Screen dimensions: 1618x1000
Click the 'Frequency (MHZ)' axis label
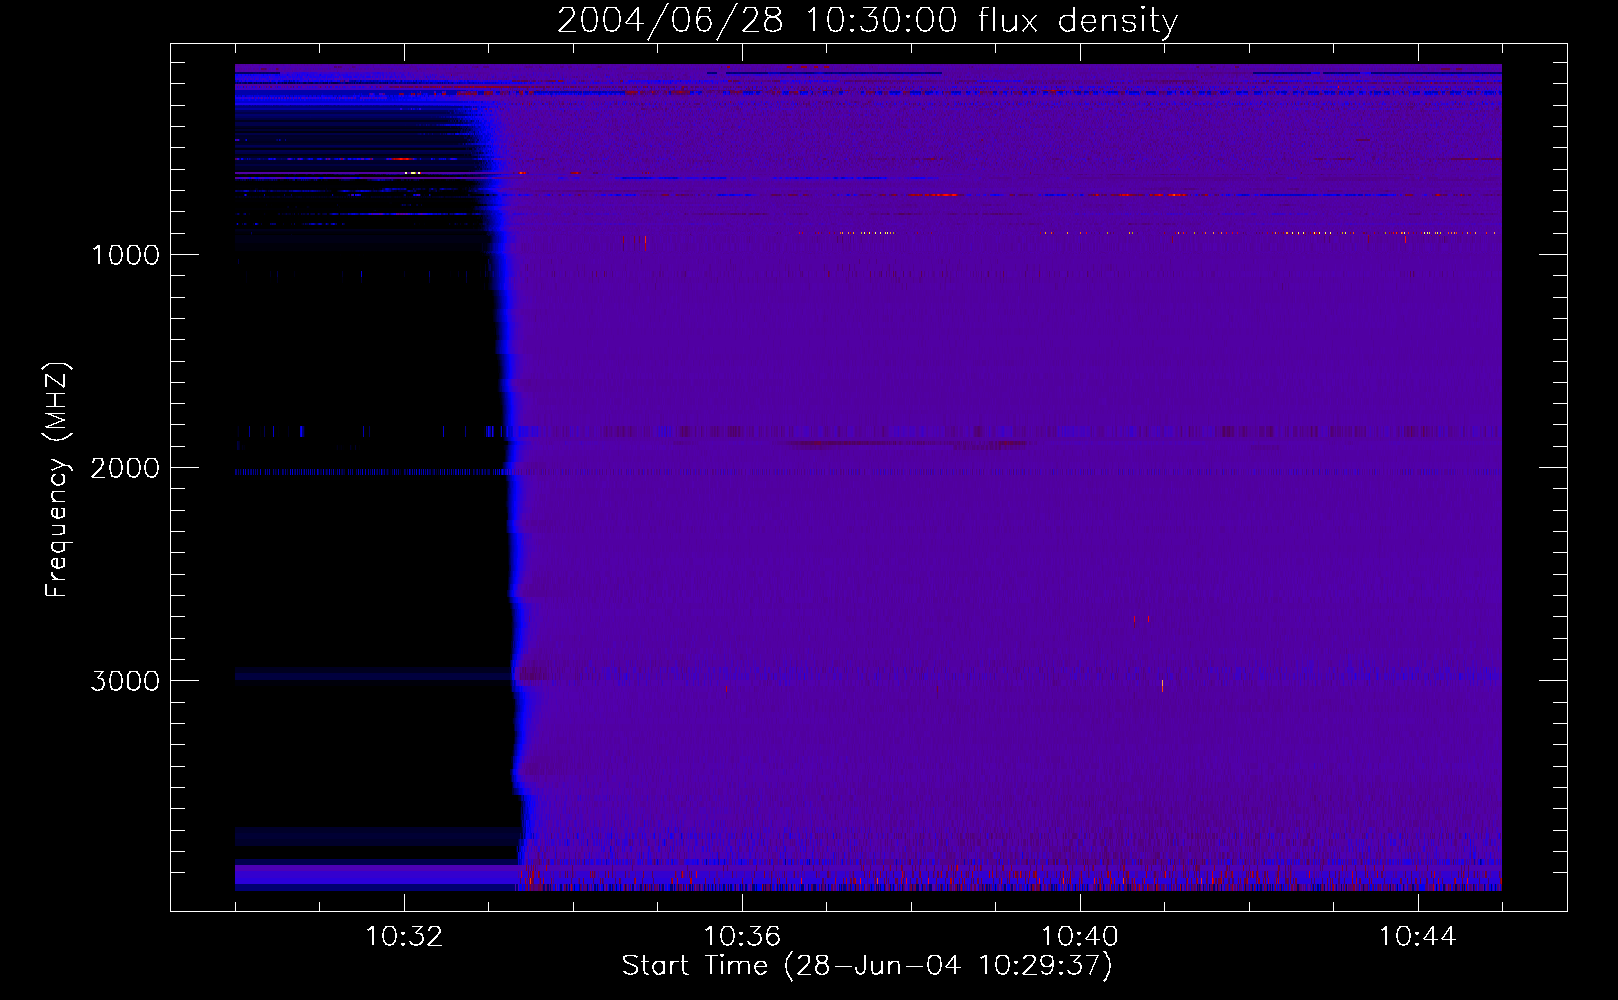57,480
